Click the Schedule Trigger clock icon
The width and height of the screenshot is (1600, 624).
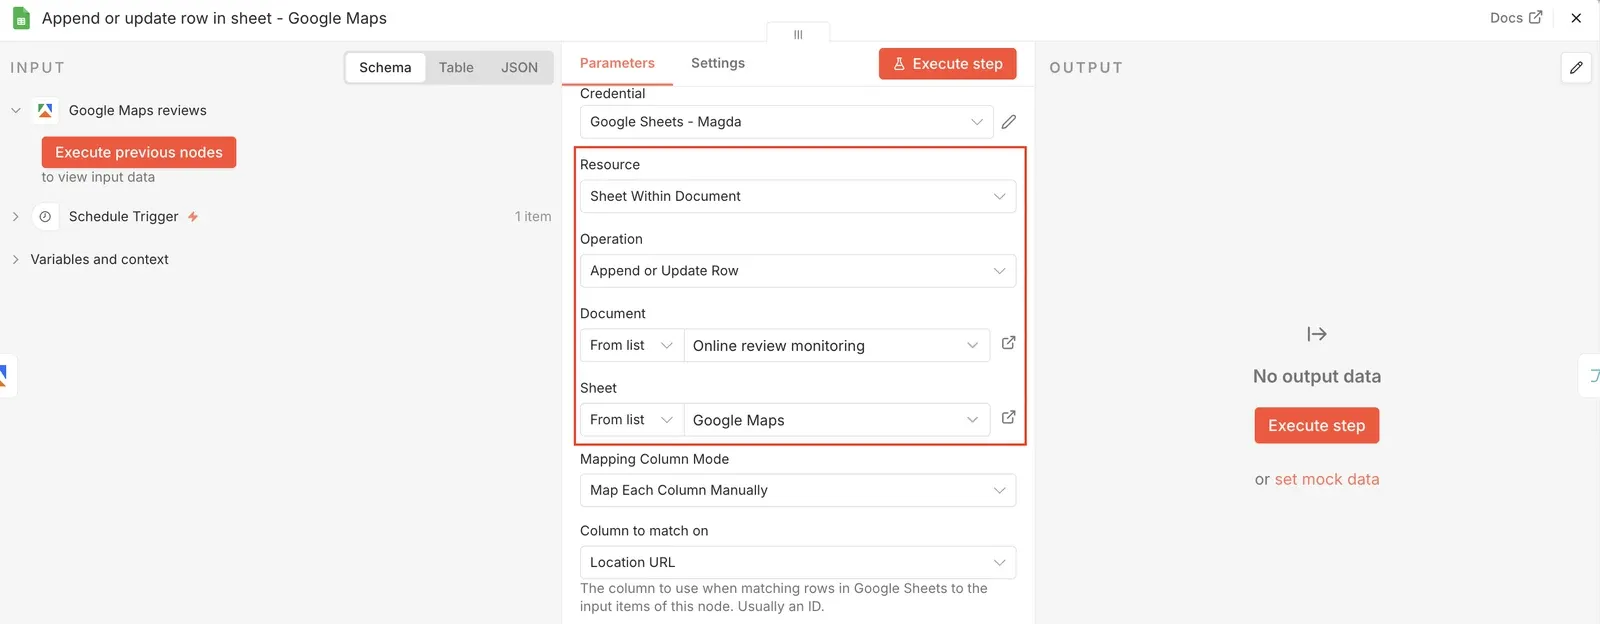pos(45,216)
